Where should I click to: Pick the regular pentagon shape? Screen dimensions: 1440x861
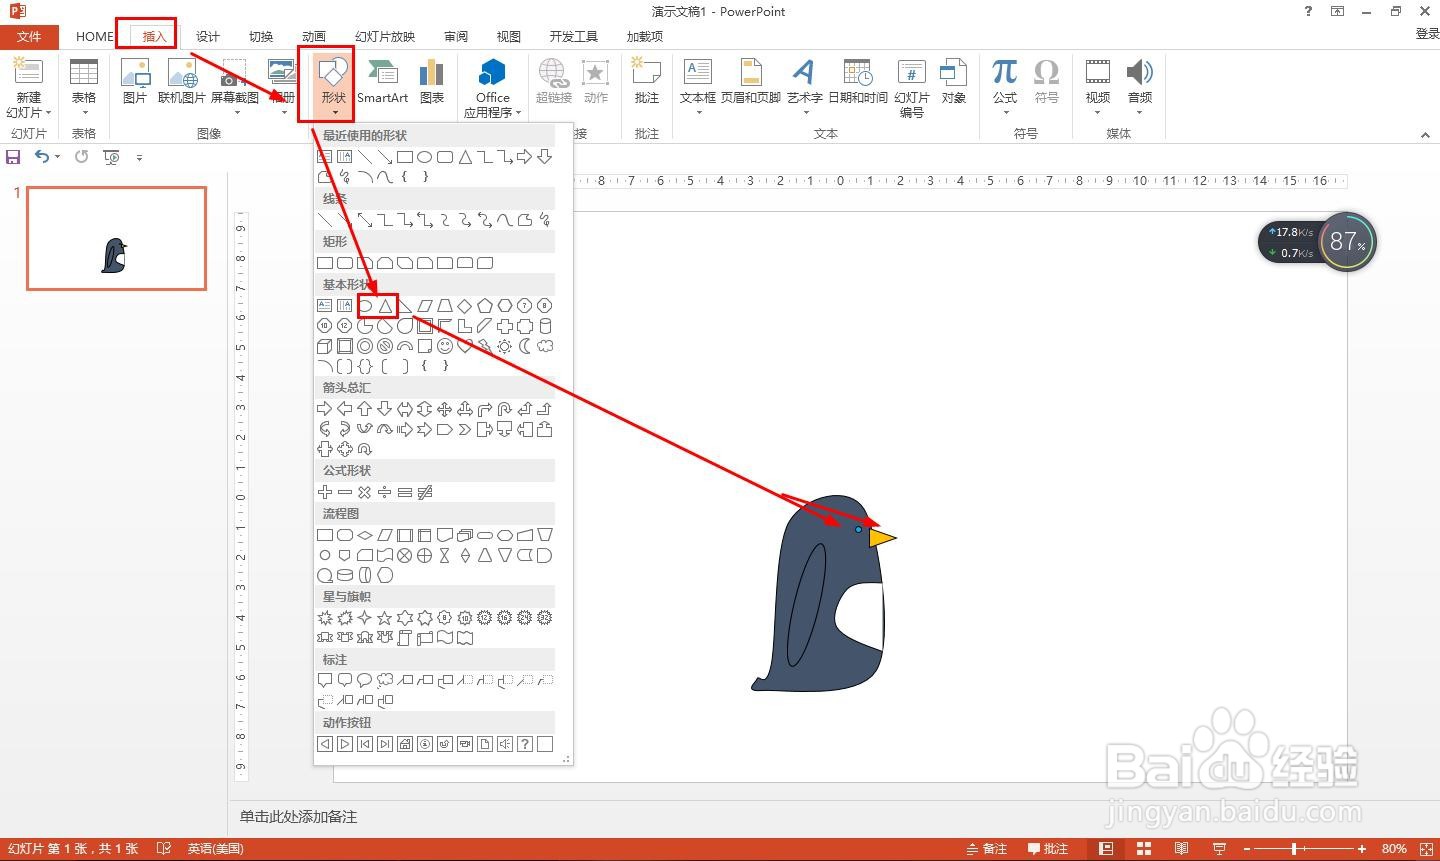[485, 306]
